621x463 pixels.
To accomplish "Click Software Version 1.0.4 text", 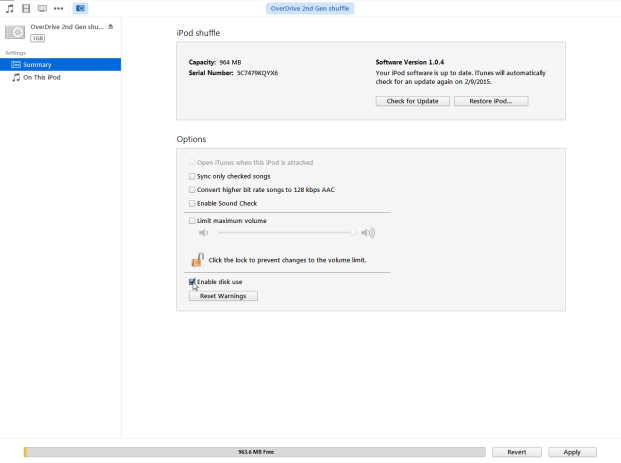I will [410, 62].
